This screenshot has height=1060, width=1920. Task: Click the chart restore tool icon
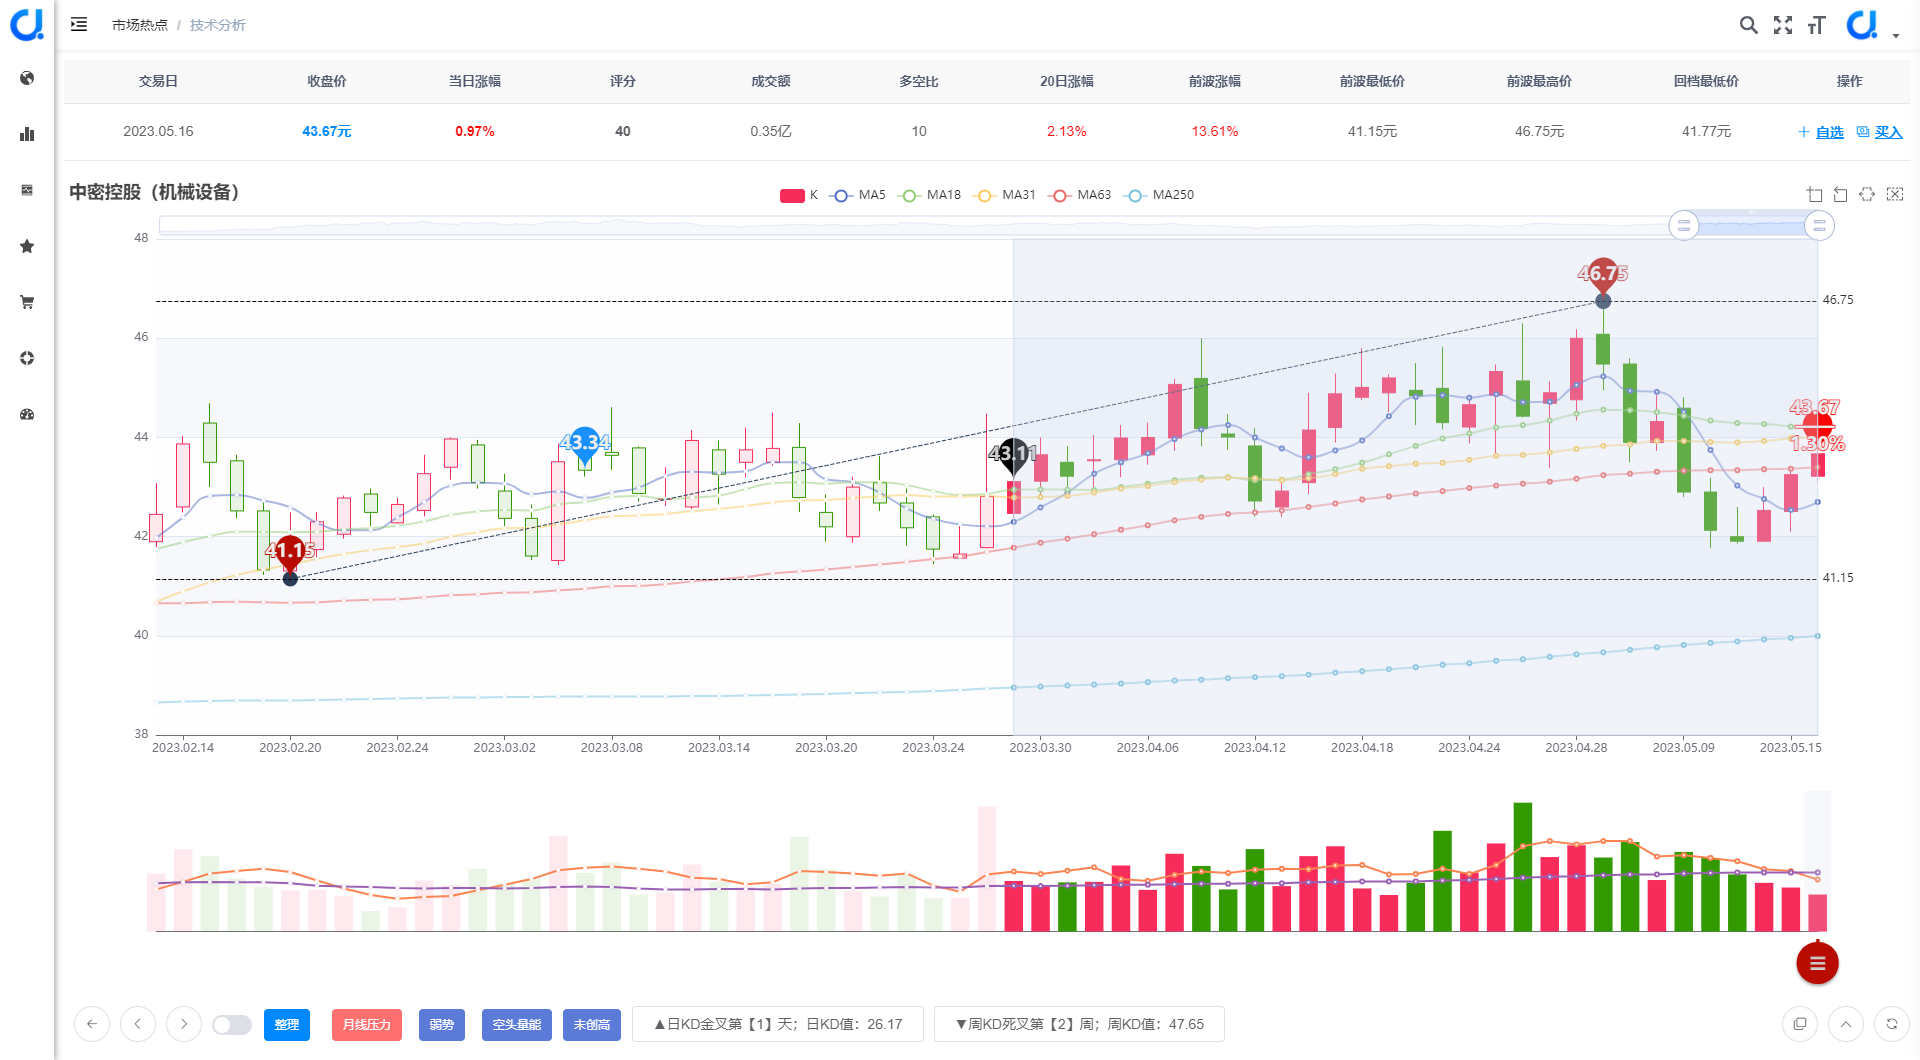pos(1867,195)
